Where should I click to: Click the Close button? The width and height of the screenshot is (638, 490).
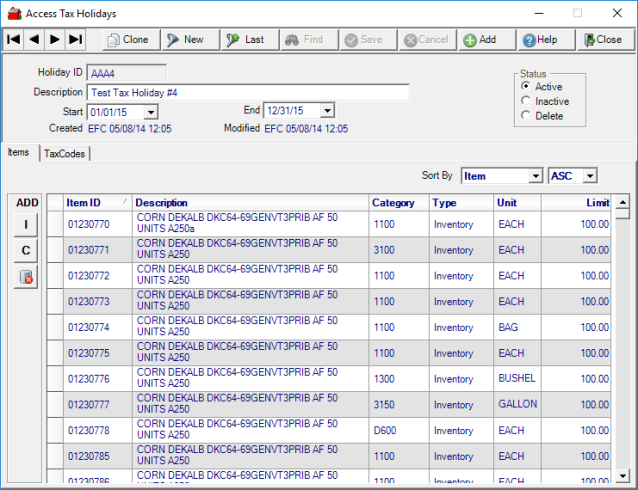tap(602, 39)
